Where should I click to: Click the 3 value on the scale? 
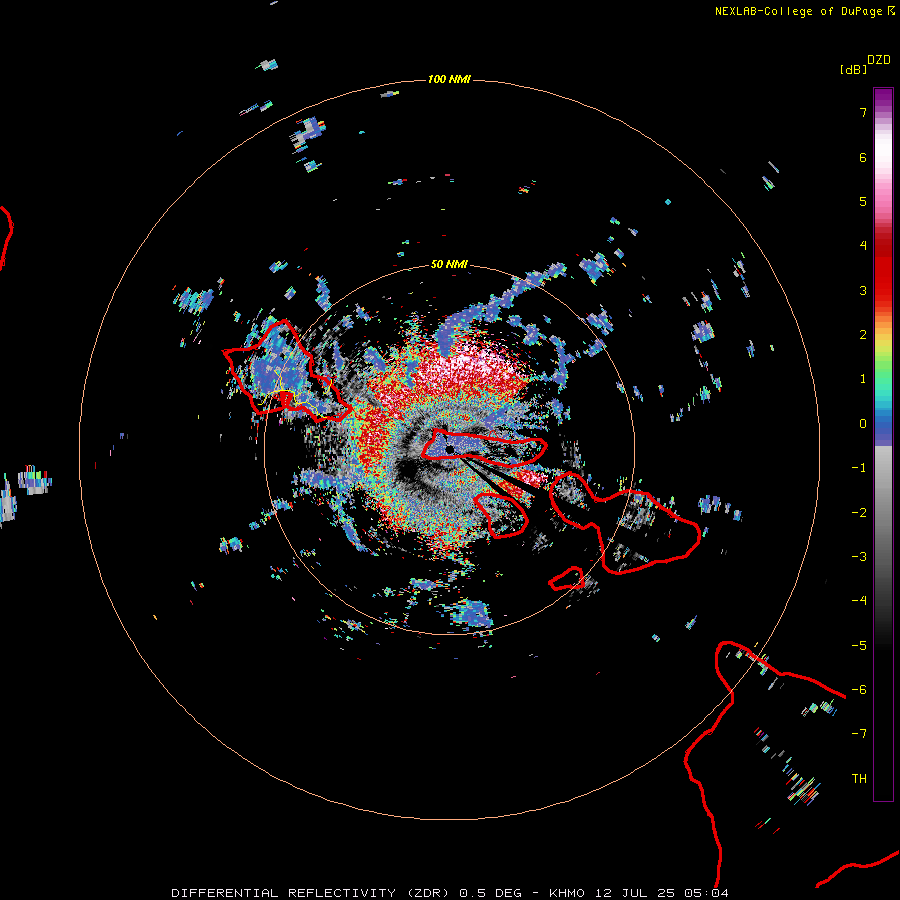click(x=863, y=290)
